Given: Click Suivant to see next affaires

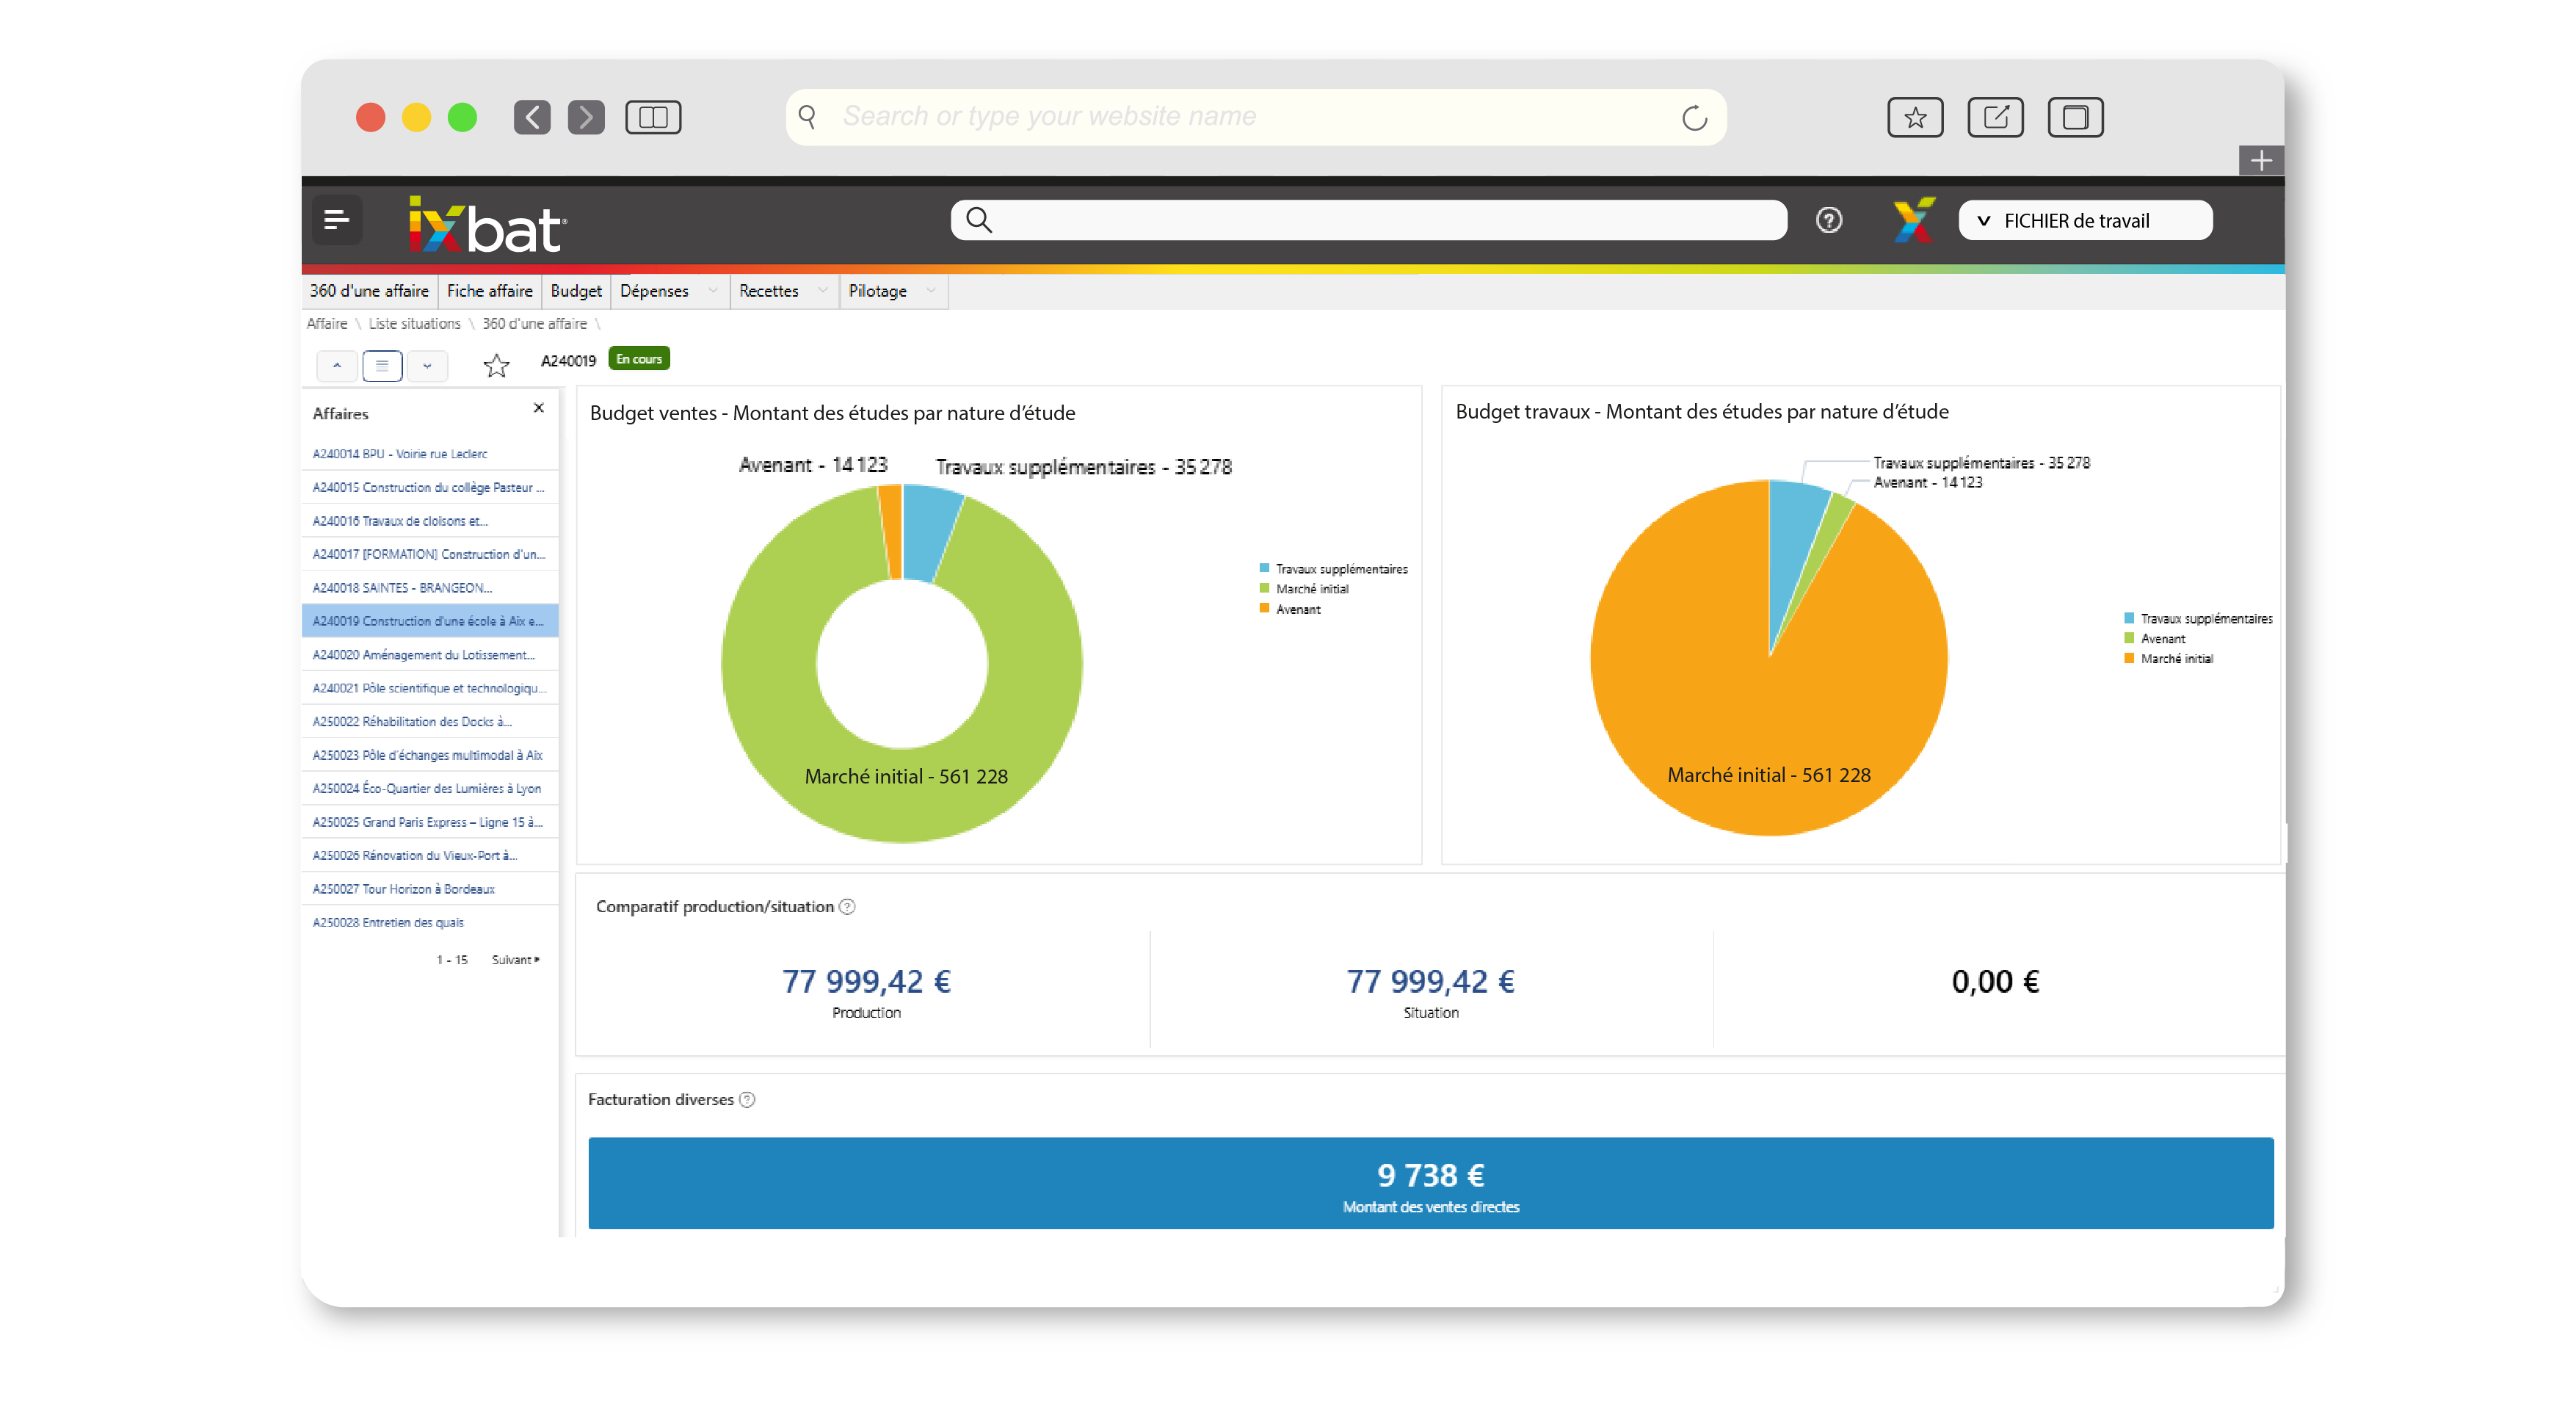Looking at the screenshot, I should [x=515, y=959].
